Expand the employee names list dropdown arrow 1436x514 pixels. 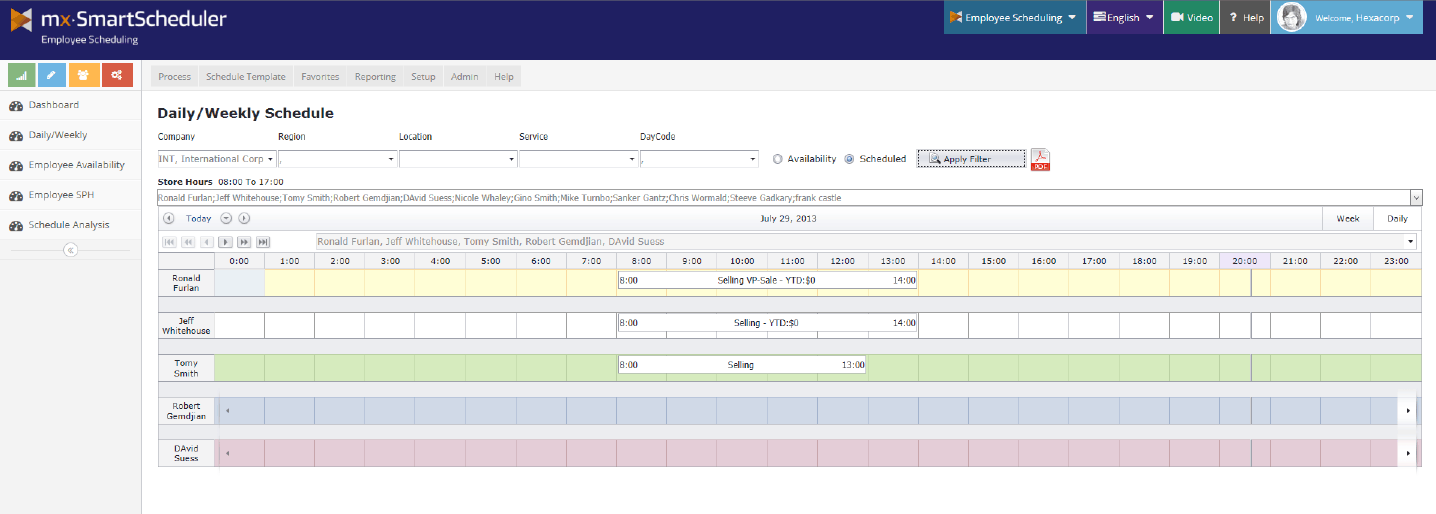(1415, 198)
